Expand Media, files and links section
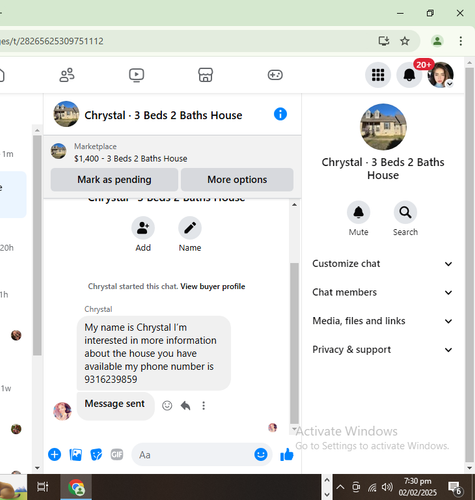 [382, 321]
